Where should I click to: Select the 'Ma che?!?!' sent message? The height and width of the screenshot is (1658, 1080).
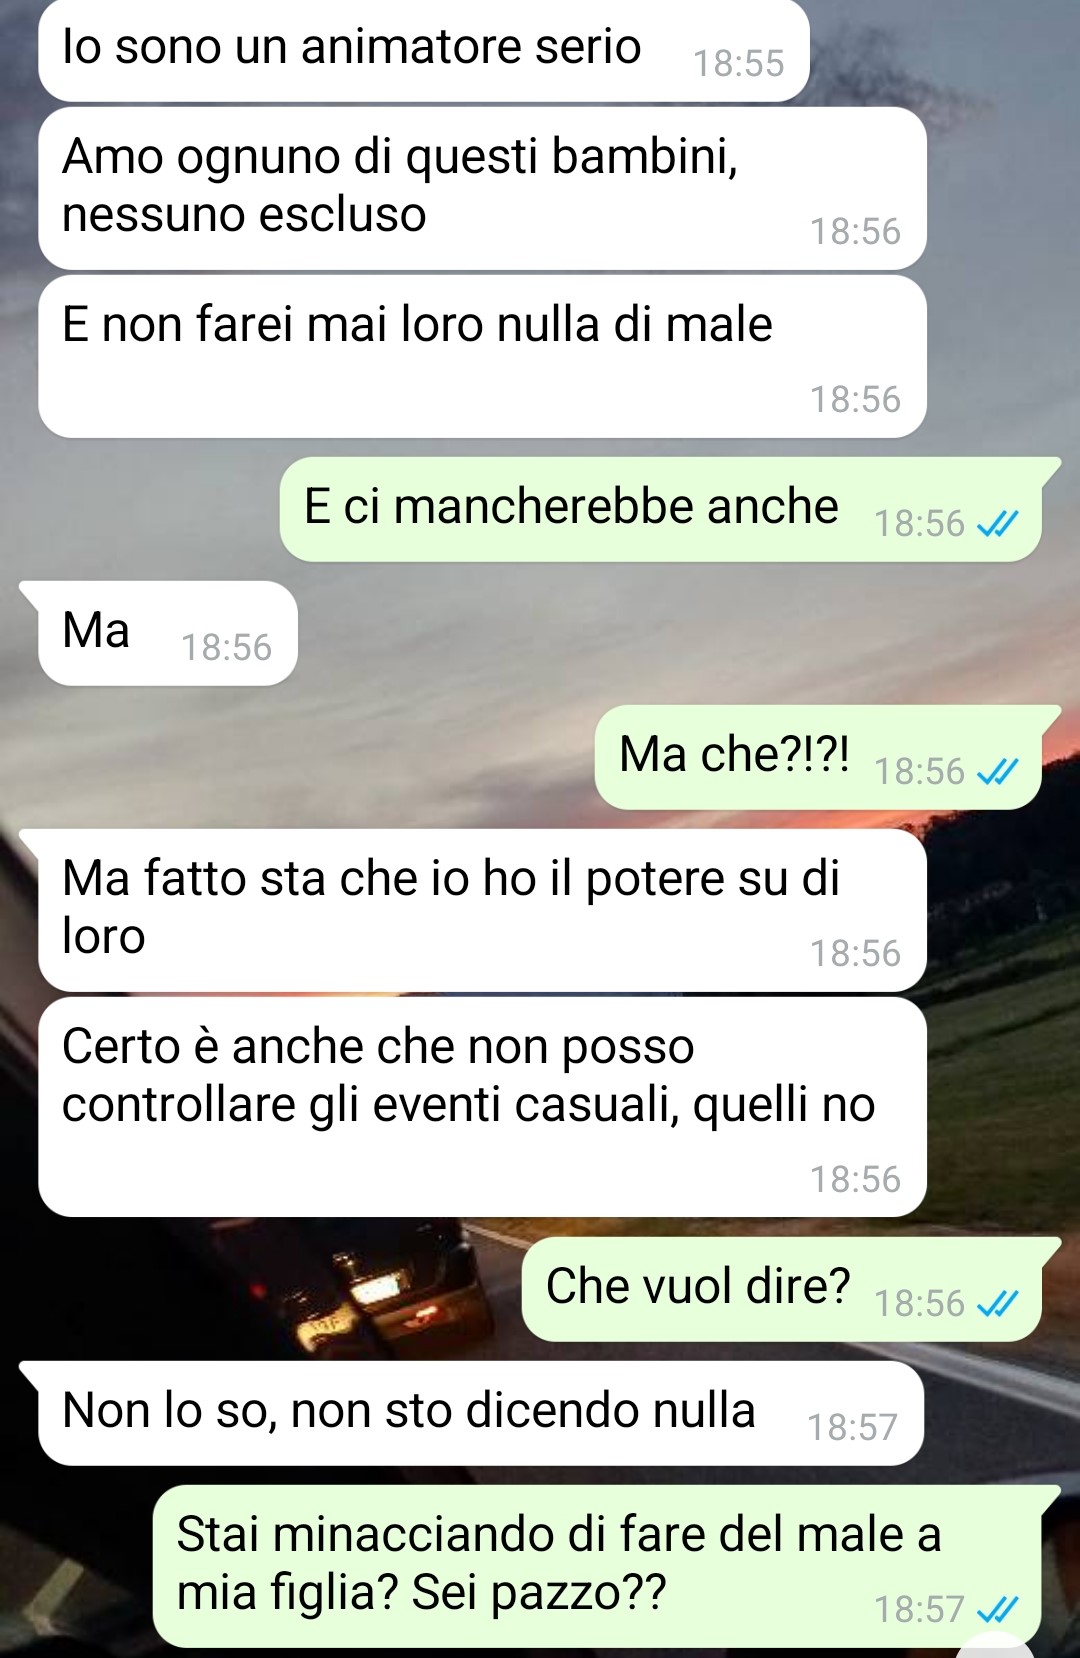pos(818,757)
